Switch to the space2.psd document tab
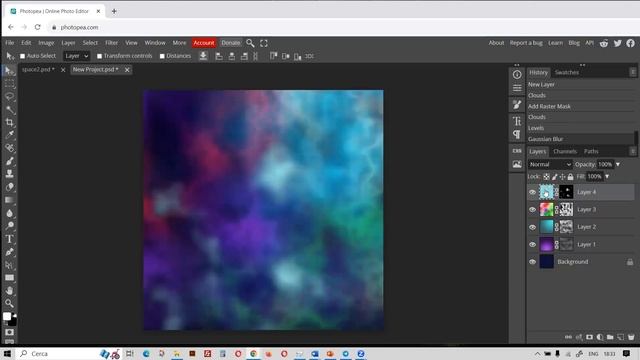Screen dimensions: 640x360 [38, 70]
